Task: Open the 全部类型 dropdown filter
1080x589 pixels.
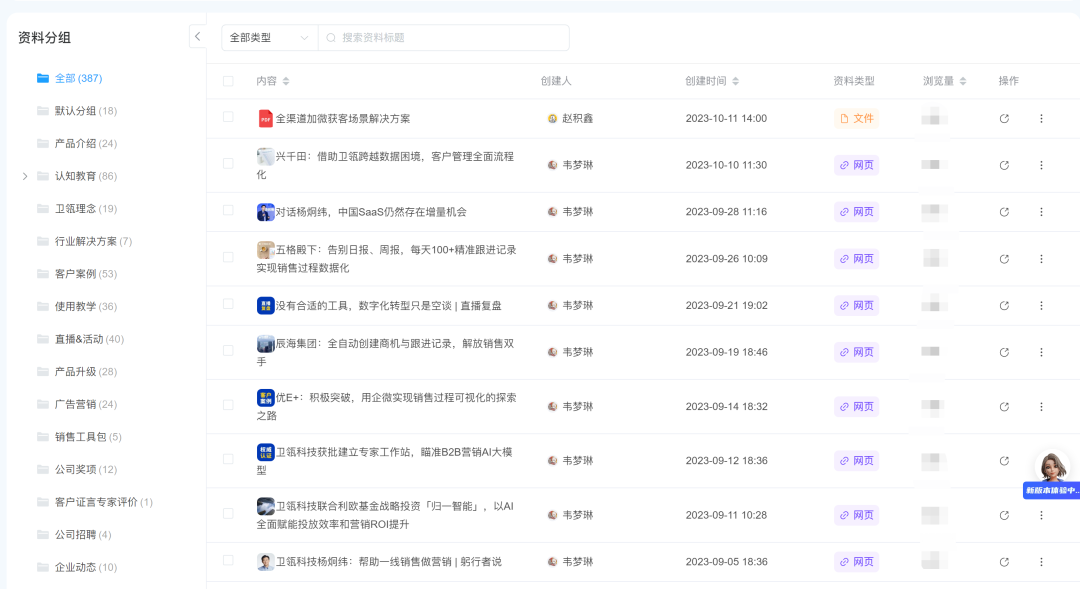Action: tap(269, 38)
